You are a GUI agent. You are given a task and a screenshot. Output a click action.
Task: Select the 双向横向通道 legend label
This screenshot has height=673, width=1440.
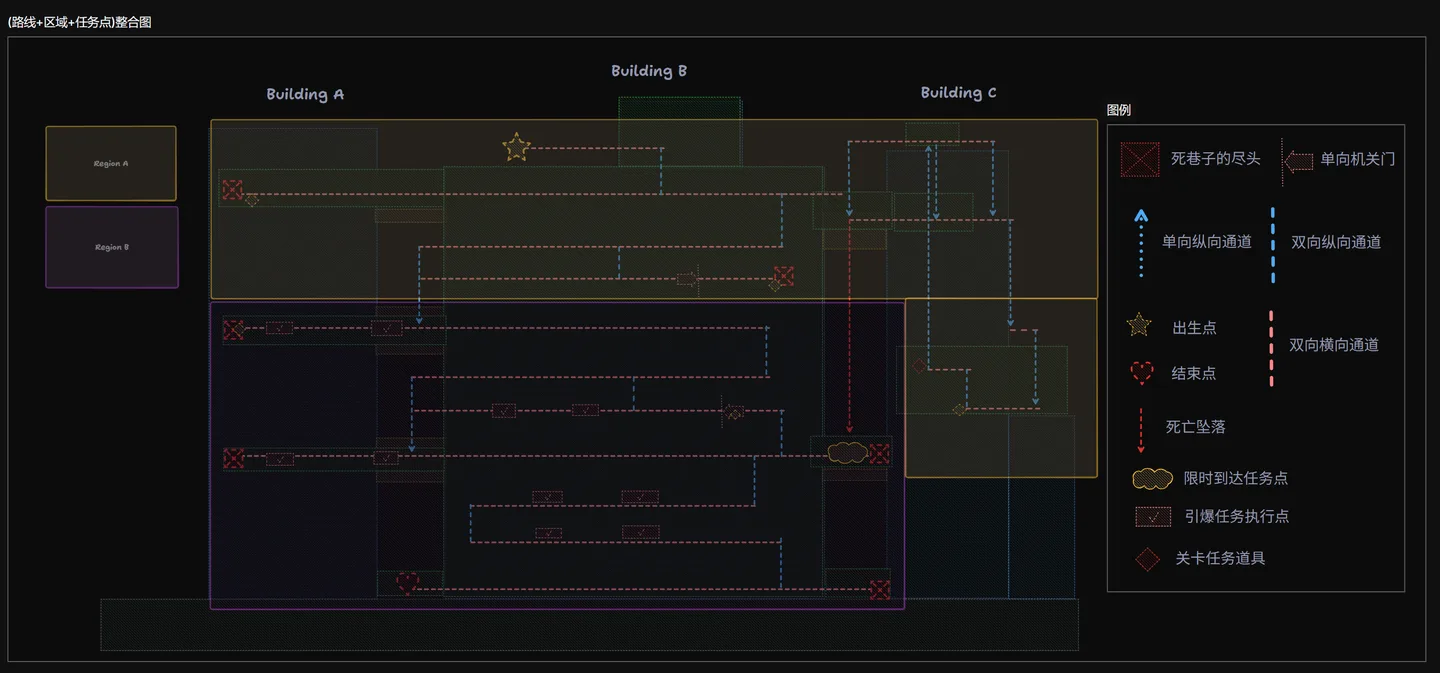pyautogui.click(x=1334, y=345)
